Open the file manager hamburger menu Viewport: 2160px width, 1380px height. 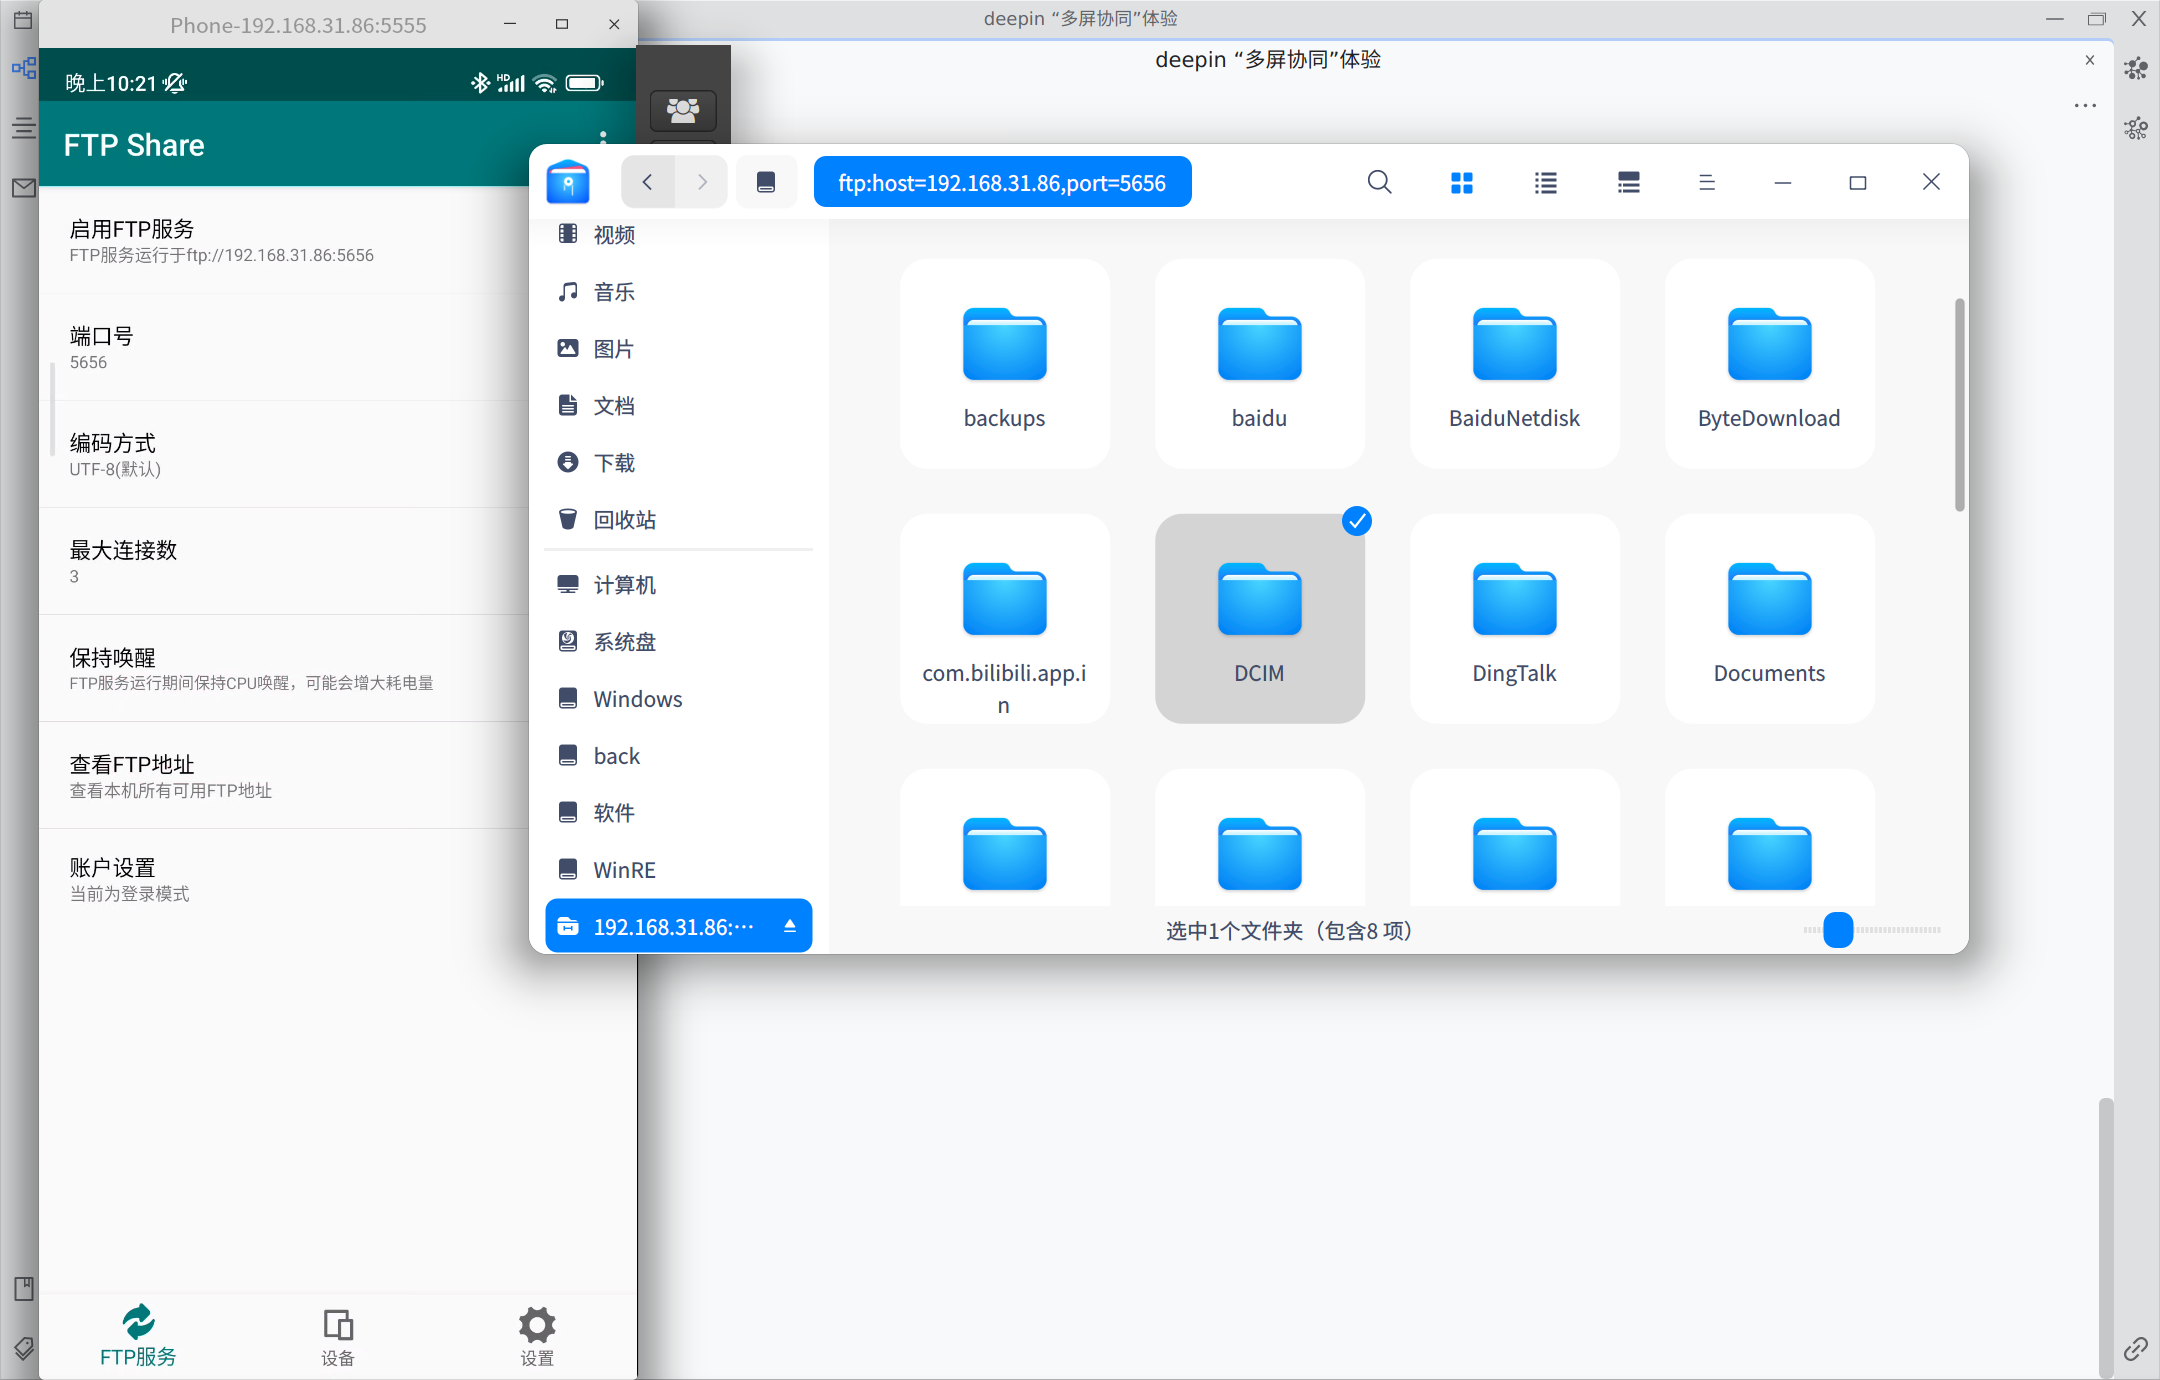[x=1707, y=182]
